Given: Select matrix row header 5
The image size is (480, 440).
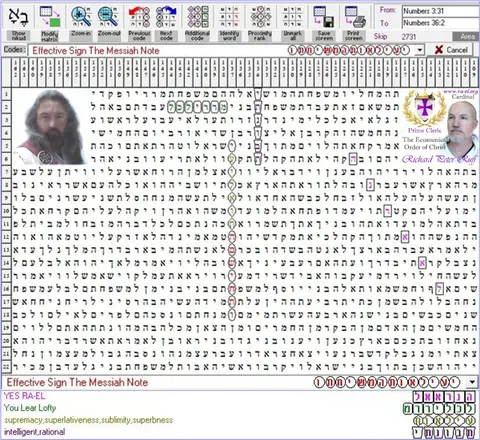Looking at the screenshot, I should coord(6,146).
